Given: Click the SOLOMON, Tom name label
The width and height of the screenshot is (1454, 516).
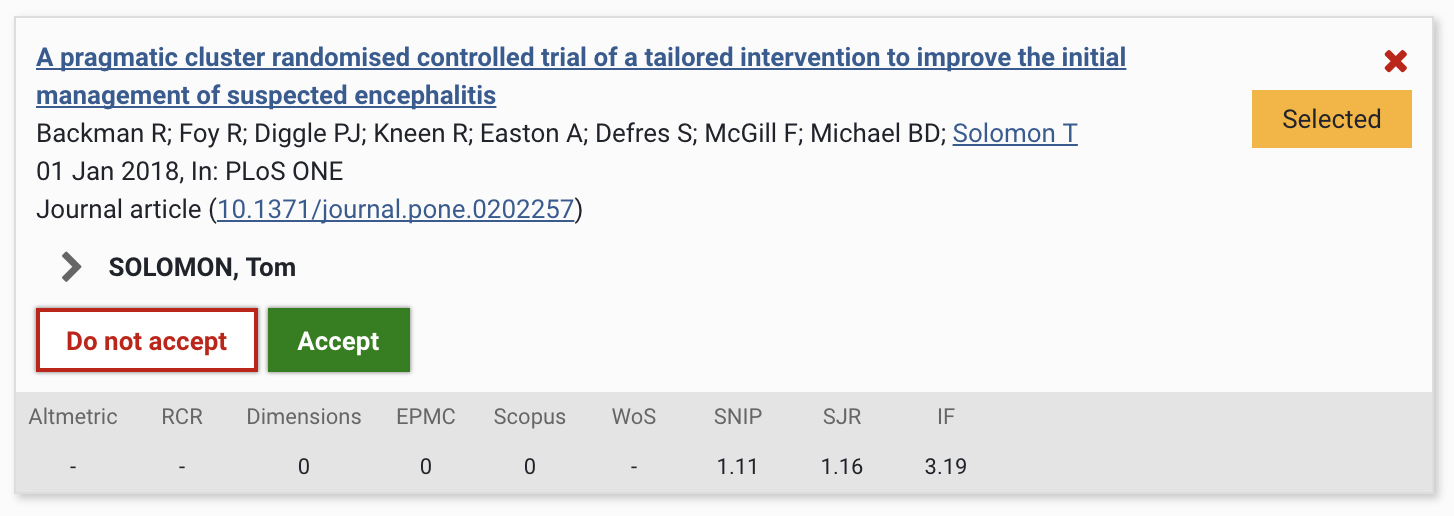Looking at the screenshot, I should tap(202, 268).
